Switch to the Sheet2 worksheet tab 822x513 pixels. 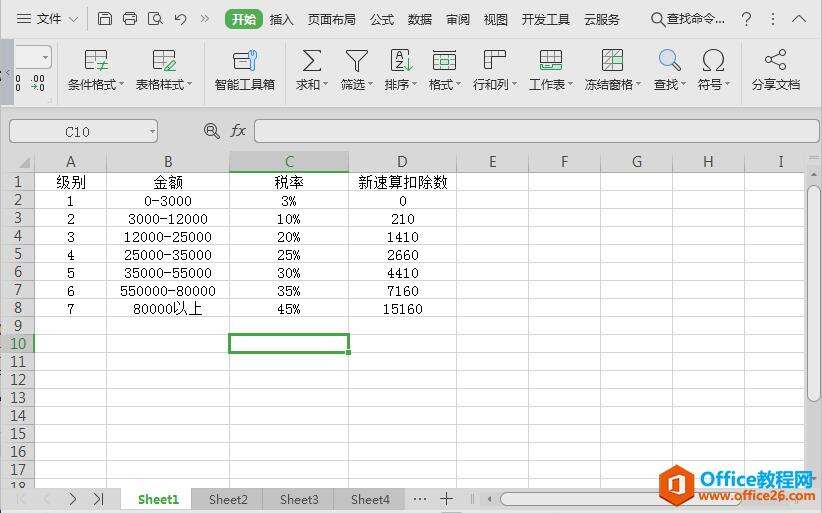[x=228, y=499]
